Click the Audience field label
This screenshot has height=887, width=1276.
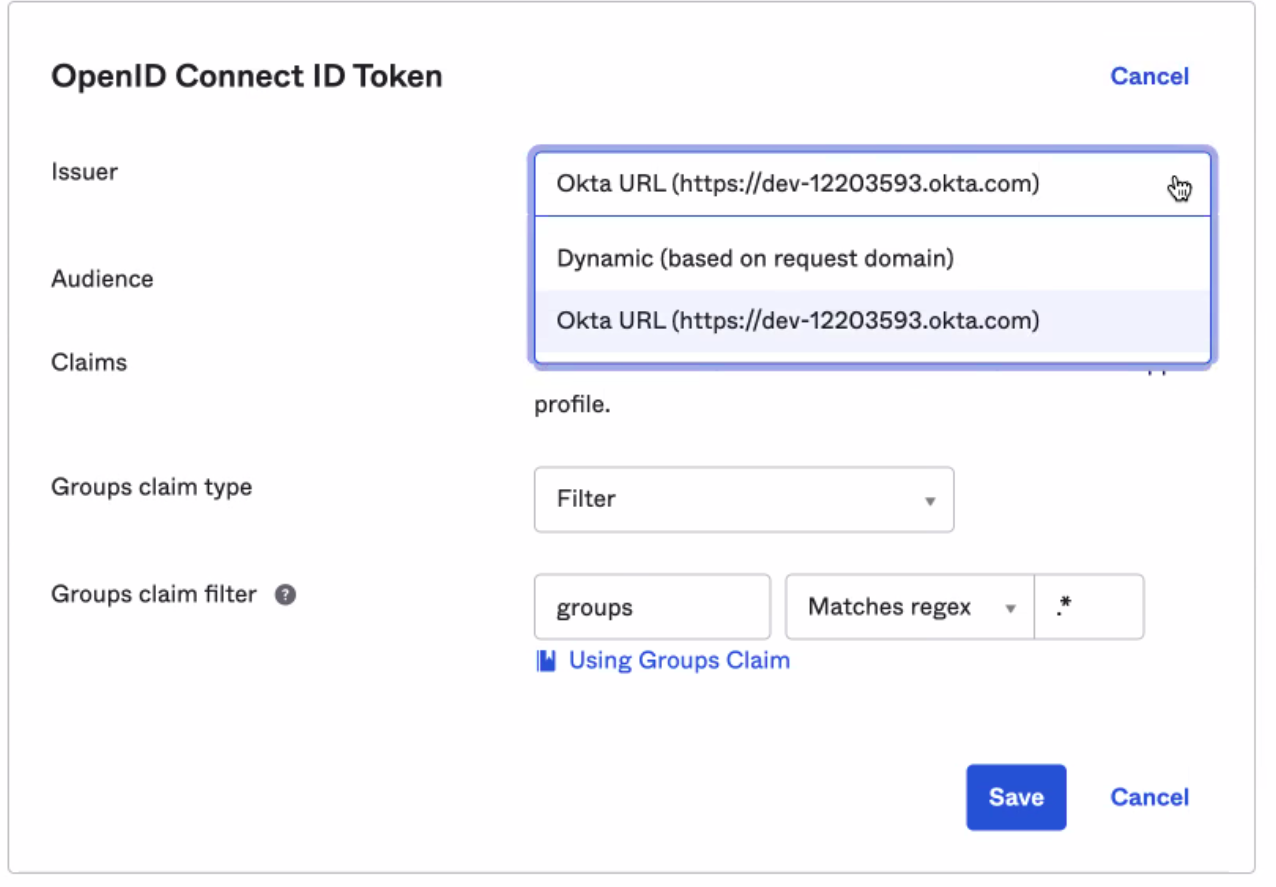point(102,279)
